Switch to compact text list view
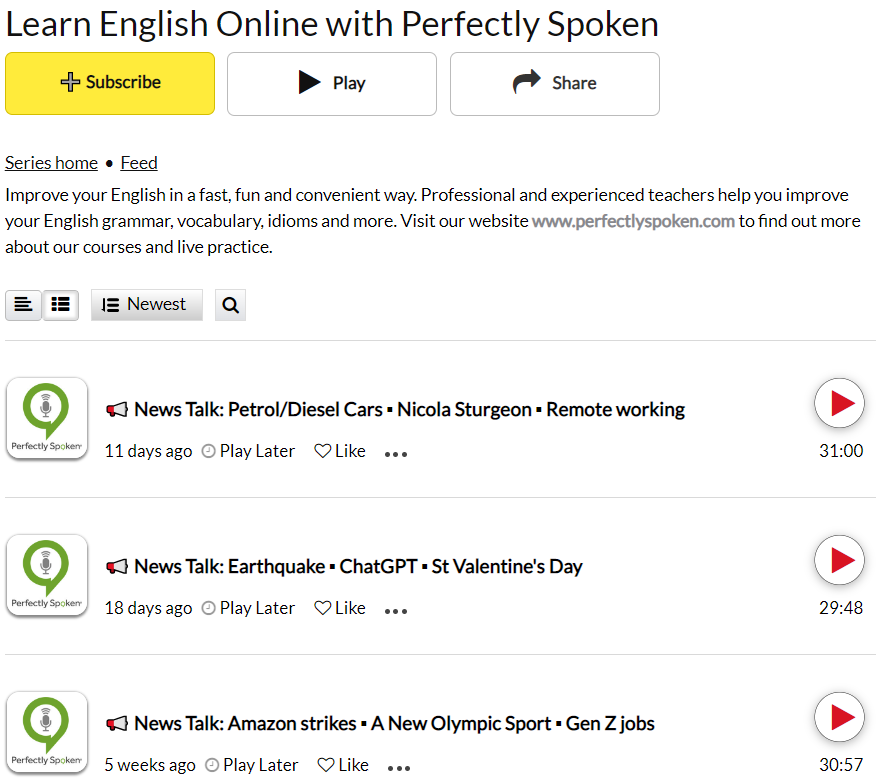This screenshot has height=780, width=882. (x=23, y=305)
